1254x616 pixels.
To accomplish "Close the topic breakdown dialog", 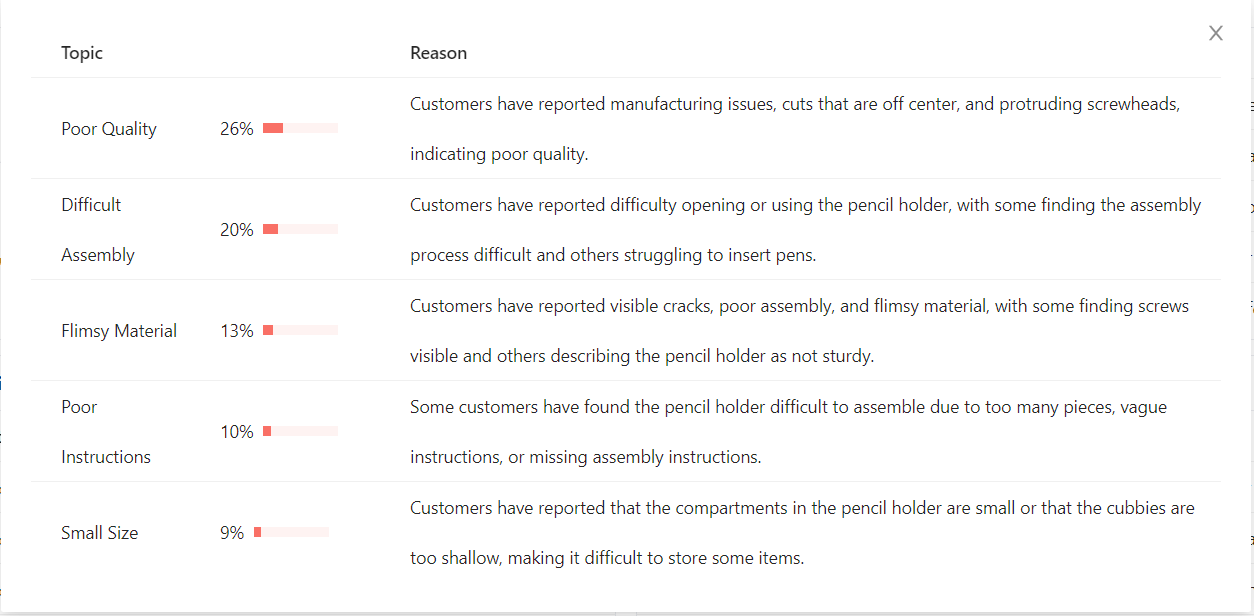I will (x=1216, y=33).
